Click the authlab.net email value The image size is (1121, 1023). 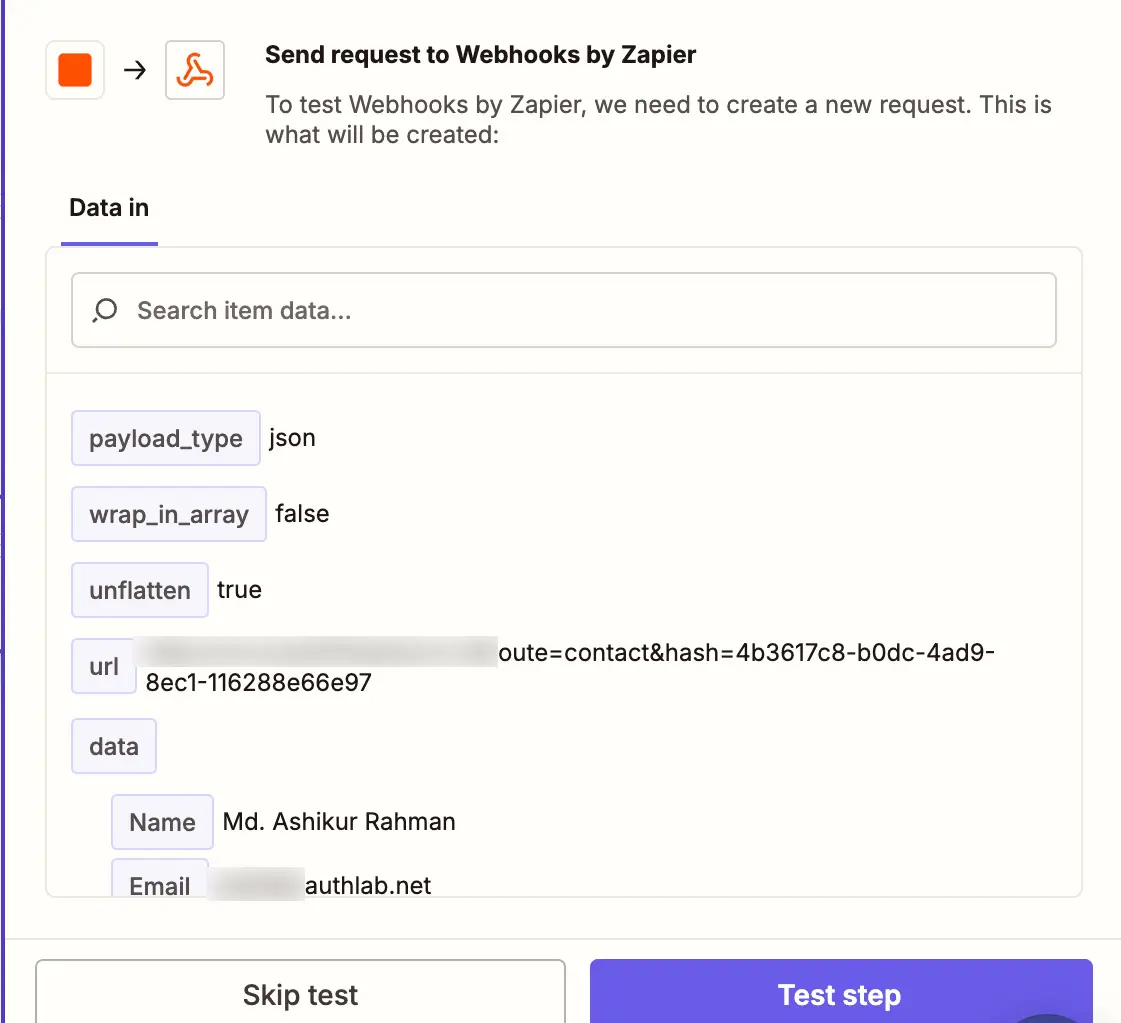click(x=367, y=885)
